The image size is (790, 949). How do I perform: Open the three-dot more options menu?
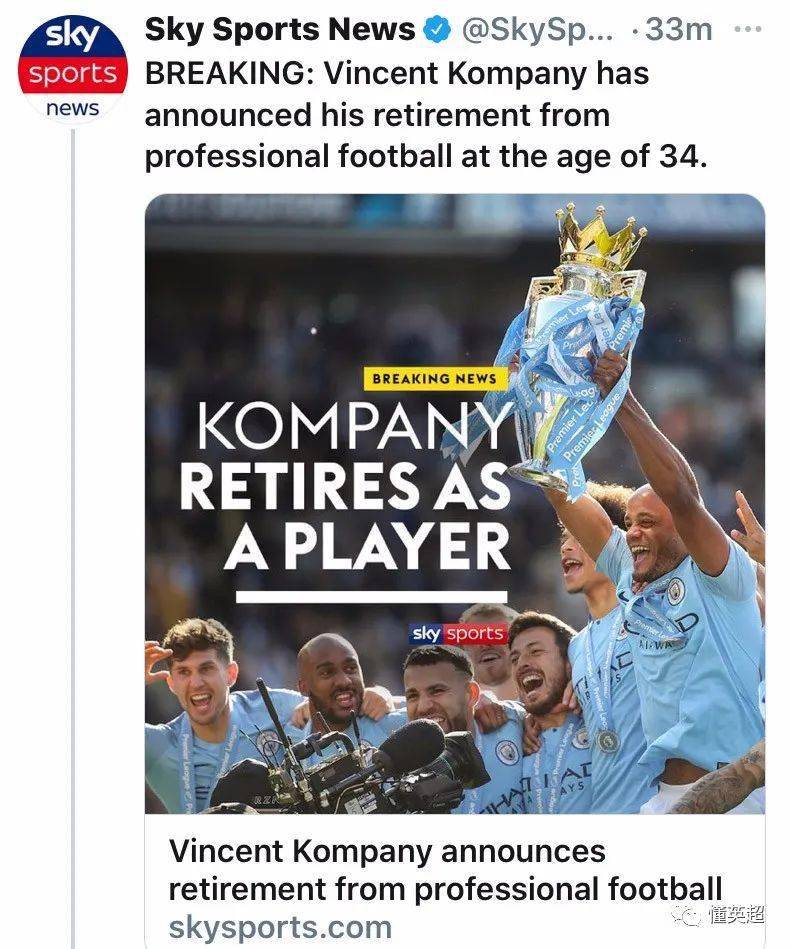(747, 30)
